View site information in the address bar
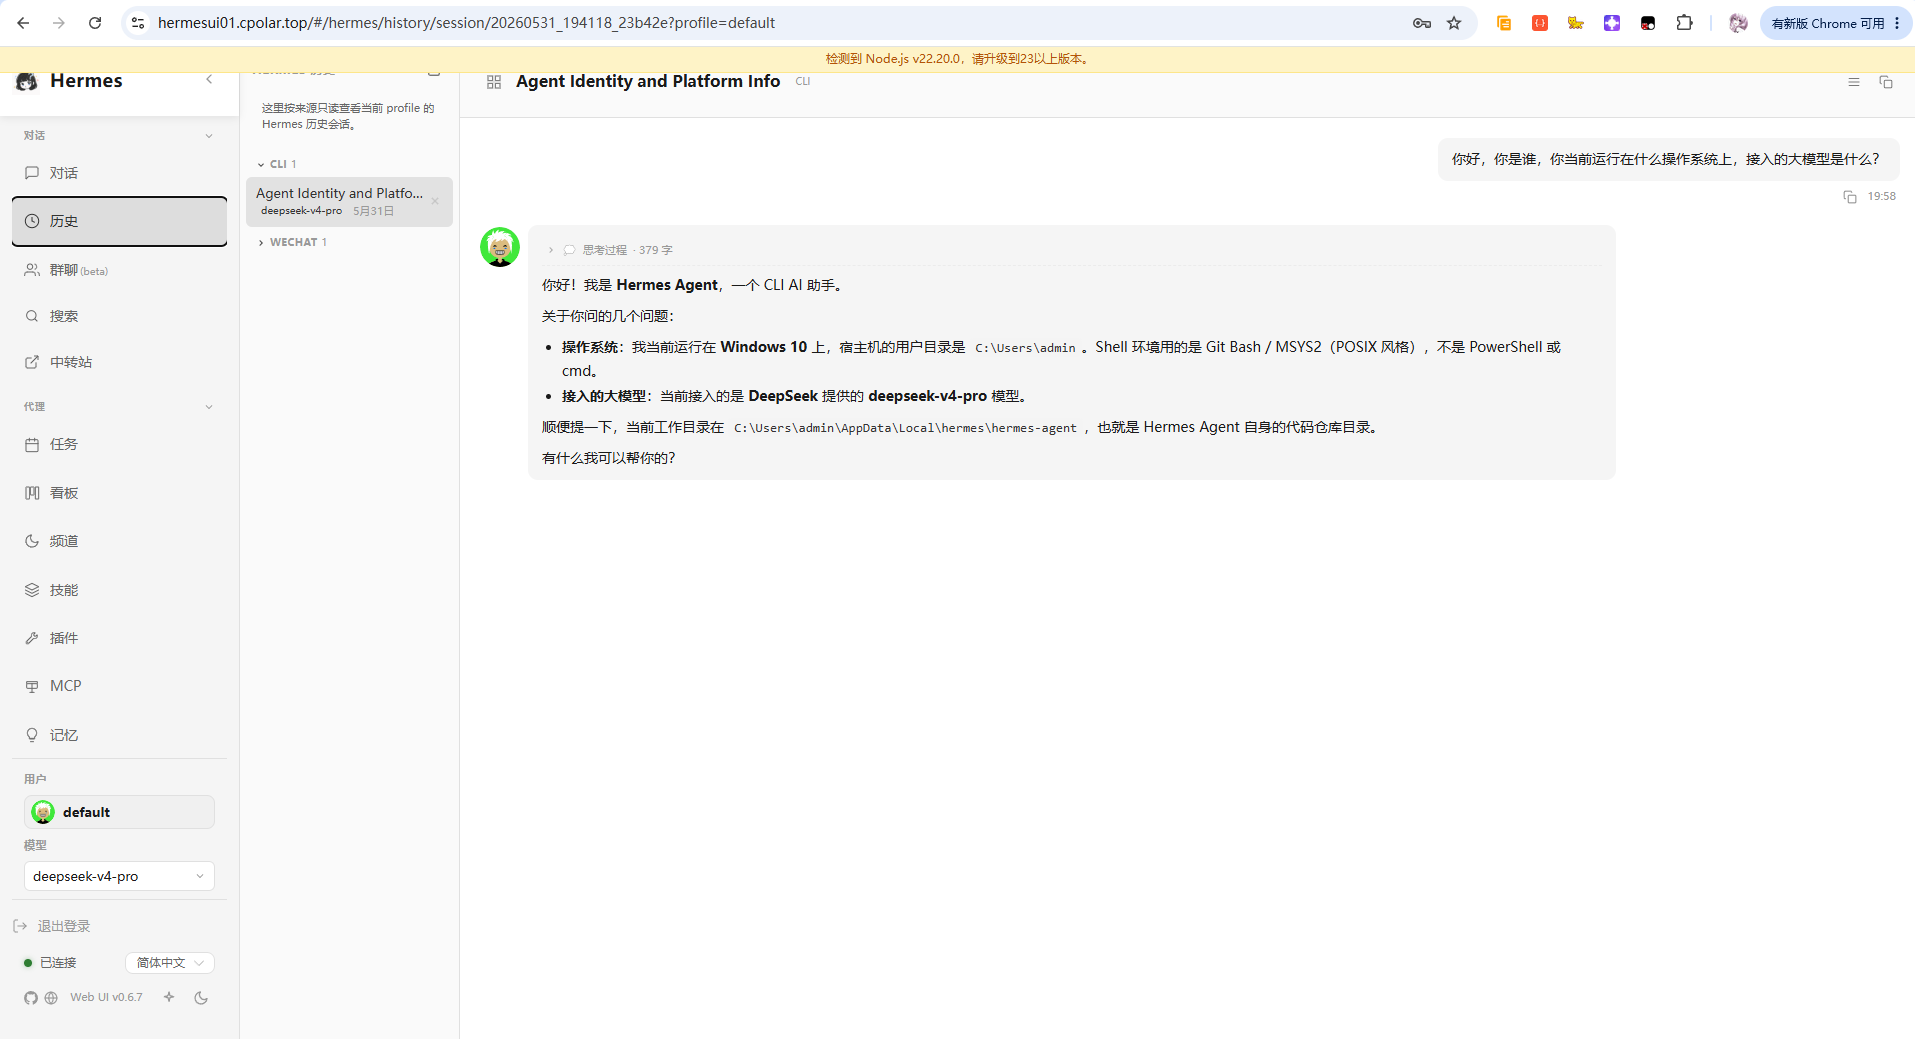 tap(138, 23)
